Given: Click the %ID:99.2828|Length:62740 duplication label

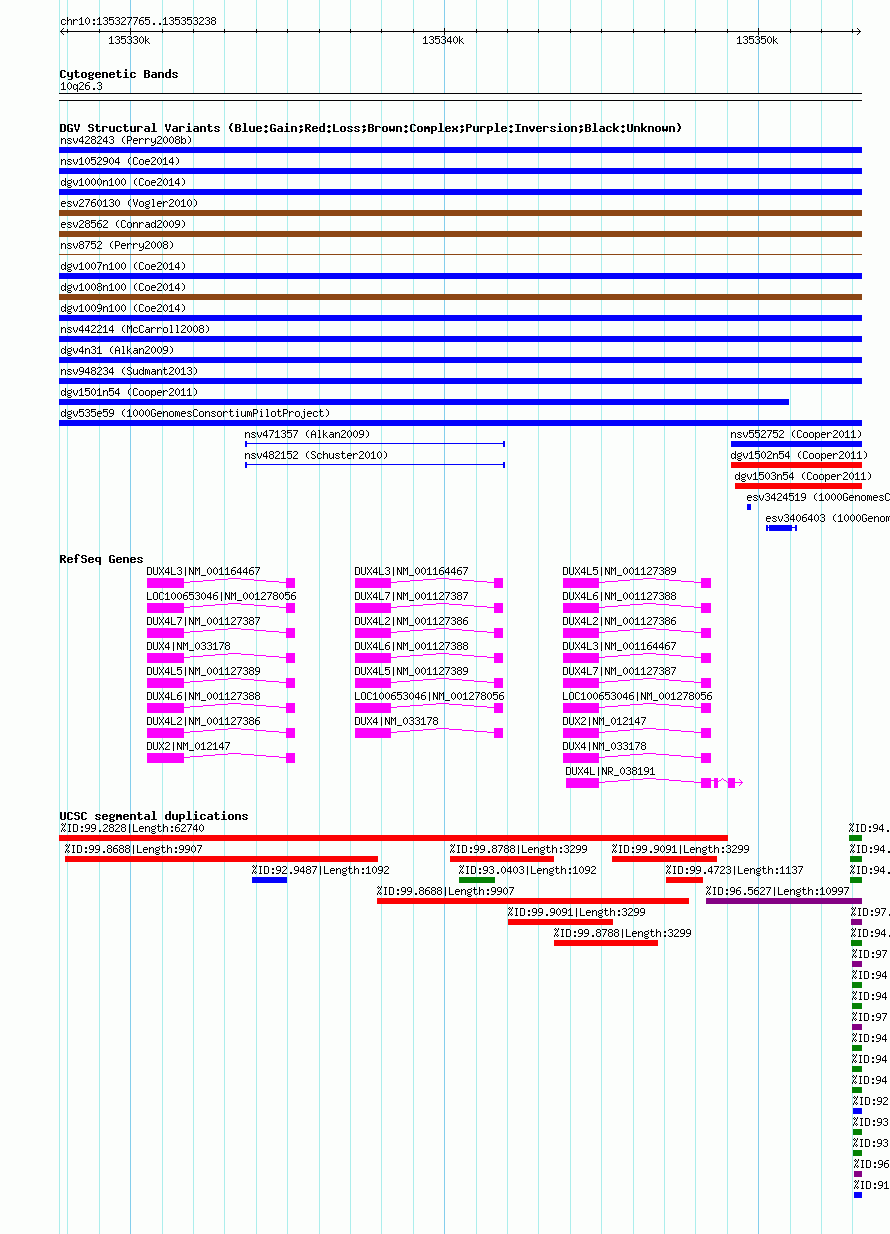Looking at the screenshot, I should (132, 828).
